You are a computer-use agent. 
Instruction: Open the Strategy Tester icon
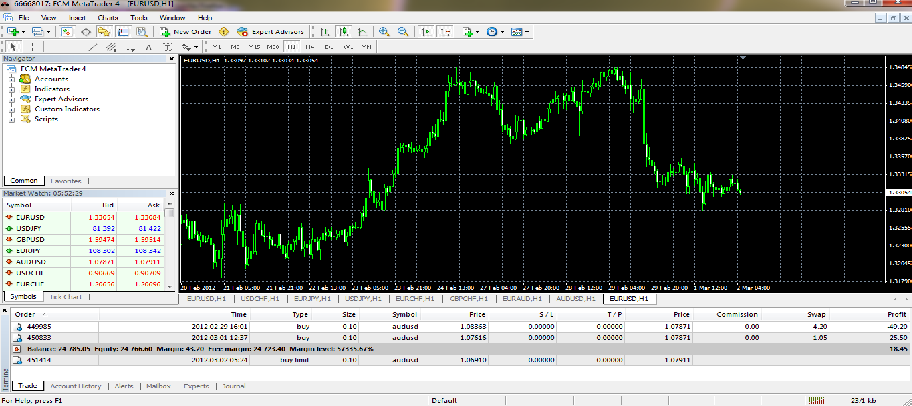tap(142, 31)
